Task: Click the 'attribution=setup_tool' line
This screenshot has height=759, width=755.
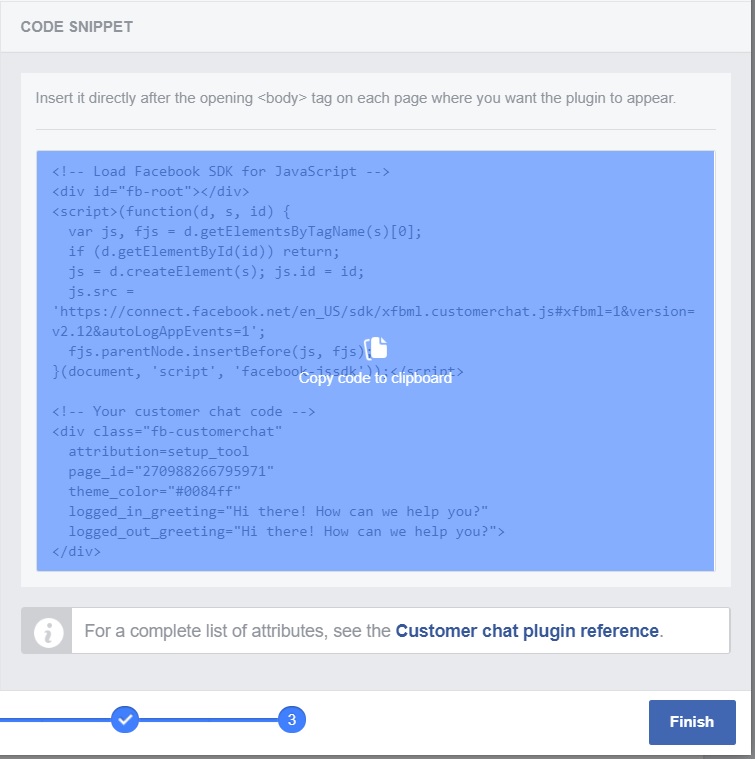Action: [x=159, y=452]
